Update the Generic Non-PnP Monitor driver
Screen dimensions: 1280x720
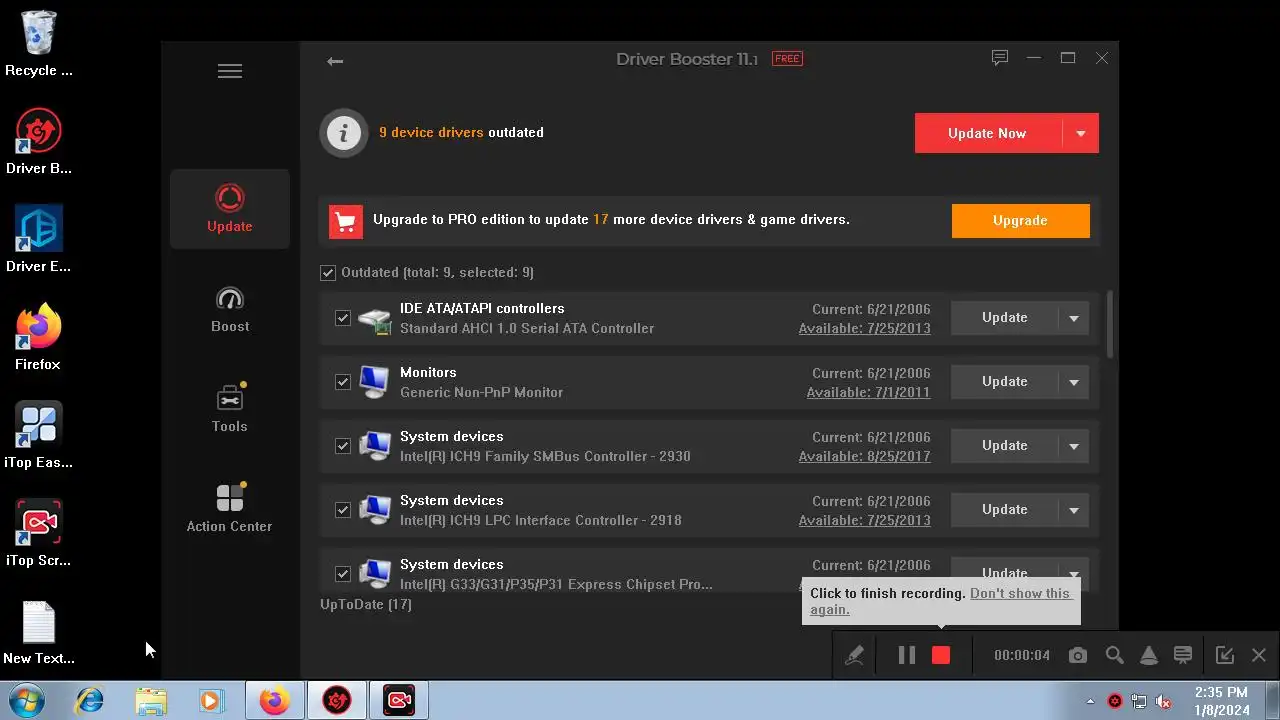pyautogui.click(x=1004, y=382)
